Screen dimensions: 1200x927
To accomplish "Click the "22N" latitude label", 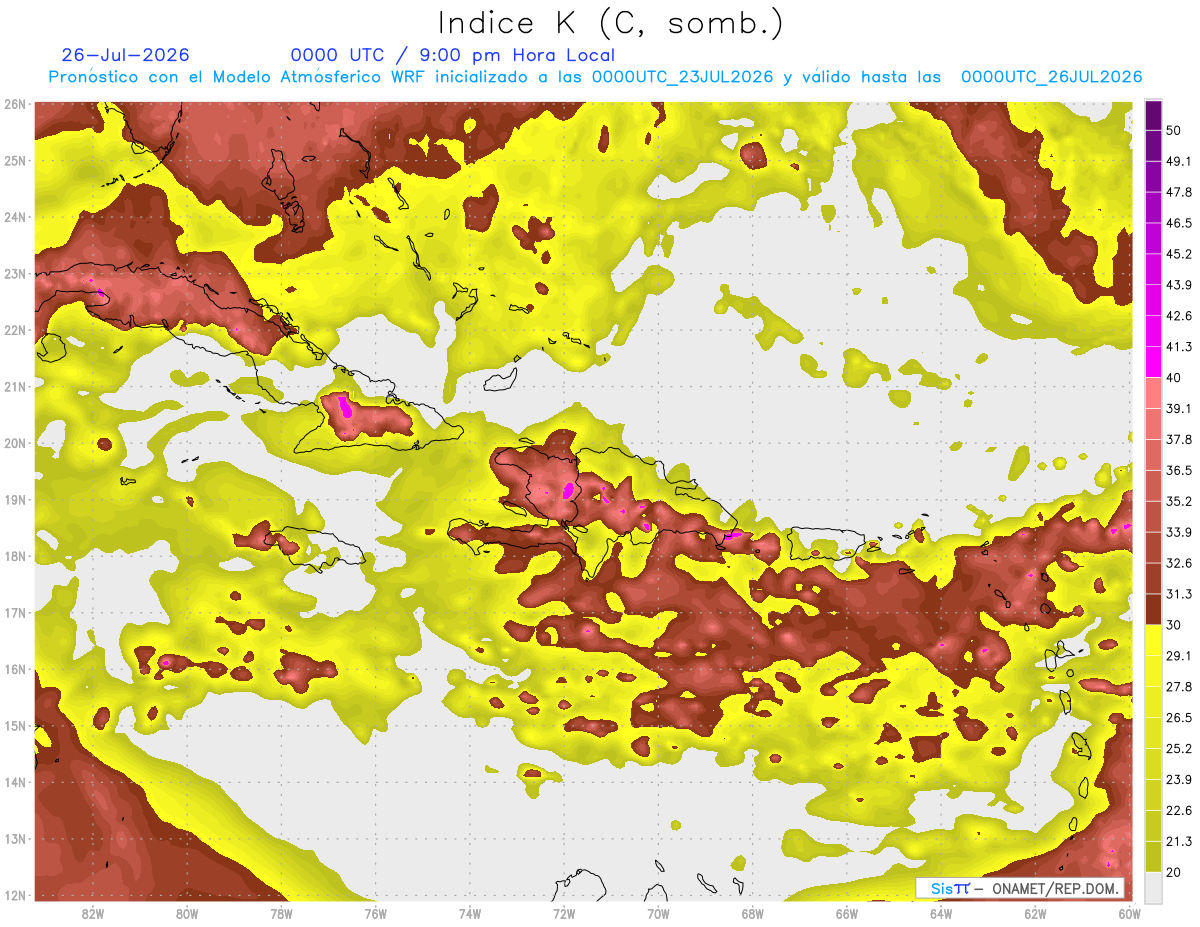I will 15,330.
